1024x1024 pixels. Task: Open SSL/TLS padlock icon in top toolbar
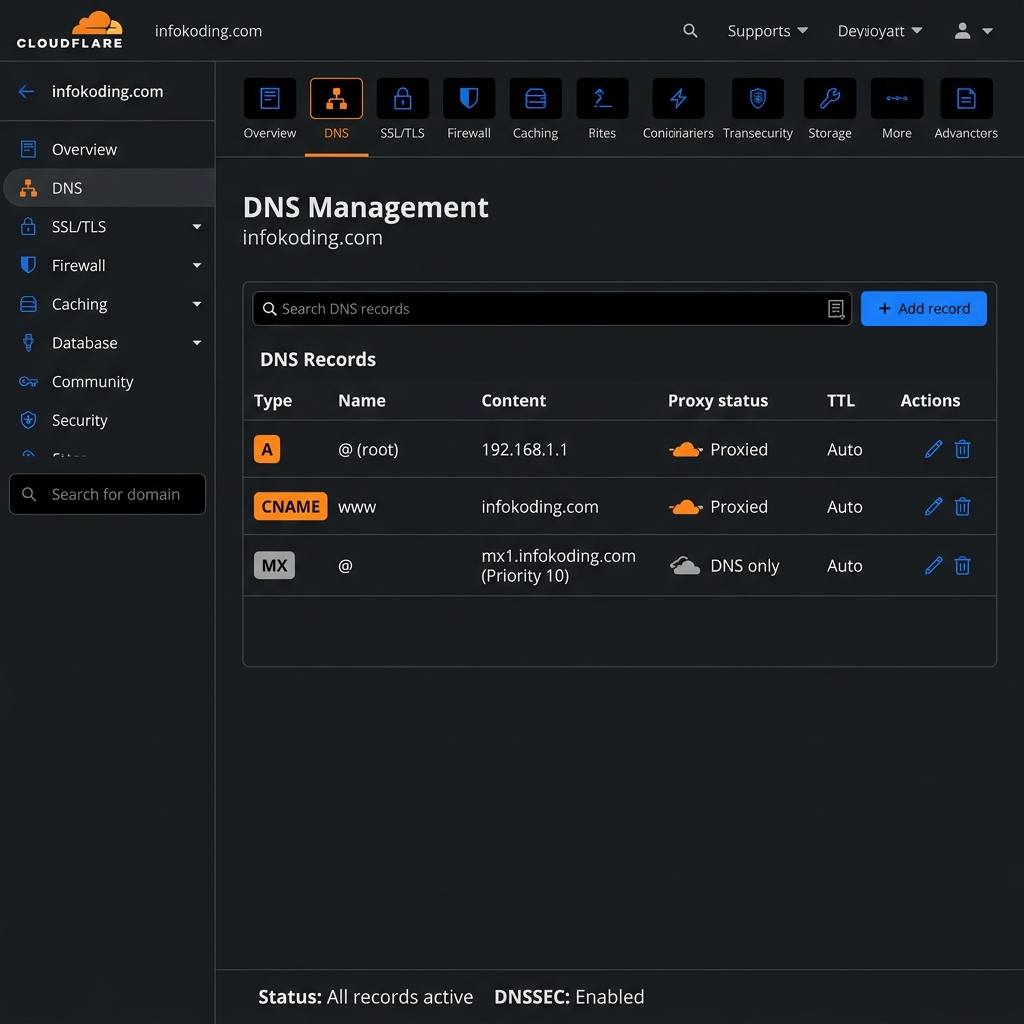(403, 99)
